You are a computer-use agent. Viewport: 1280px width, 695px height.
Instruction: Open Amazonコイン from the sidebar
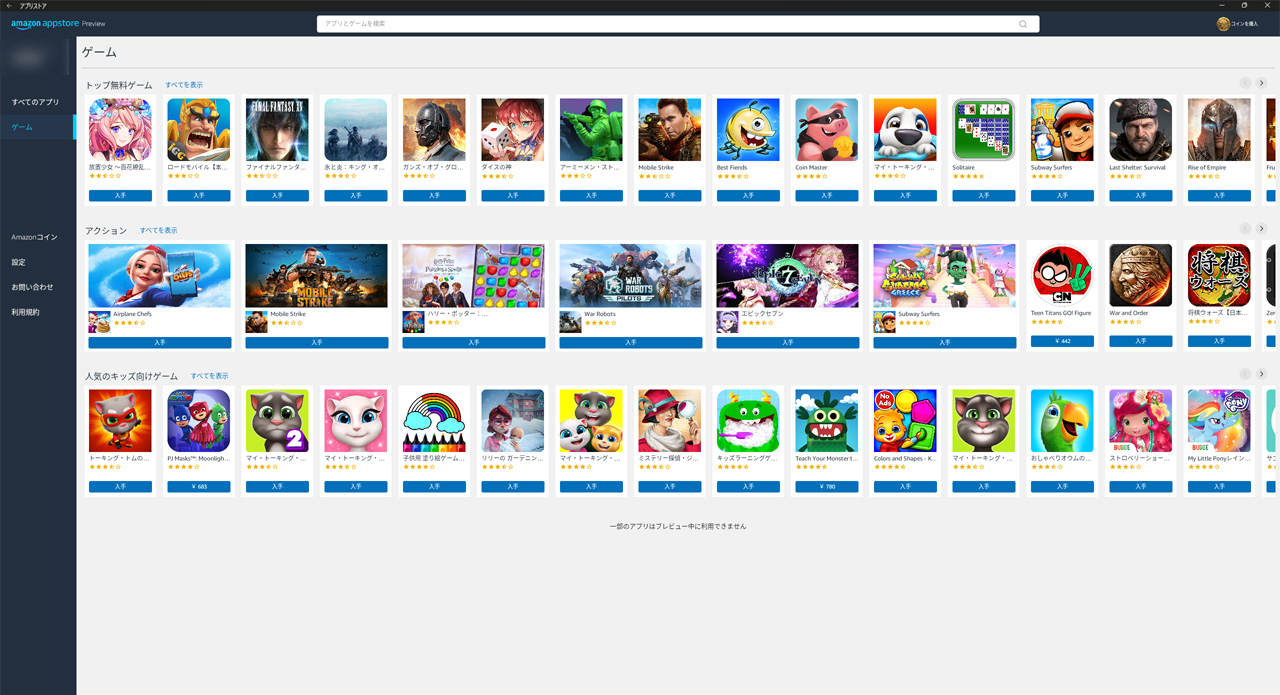pos(34,237)
